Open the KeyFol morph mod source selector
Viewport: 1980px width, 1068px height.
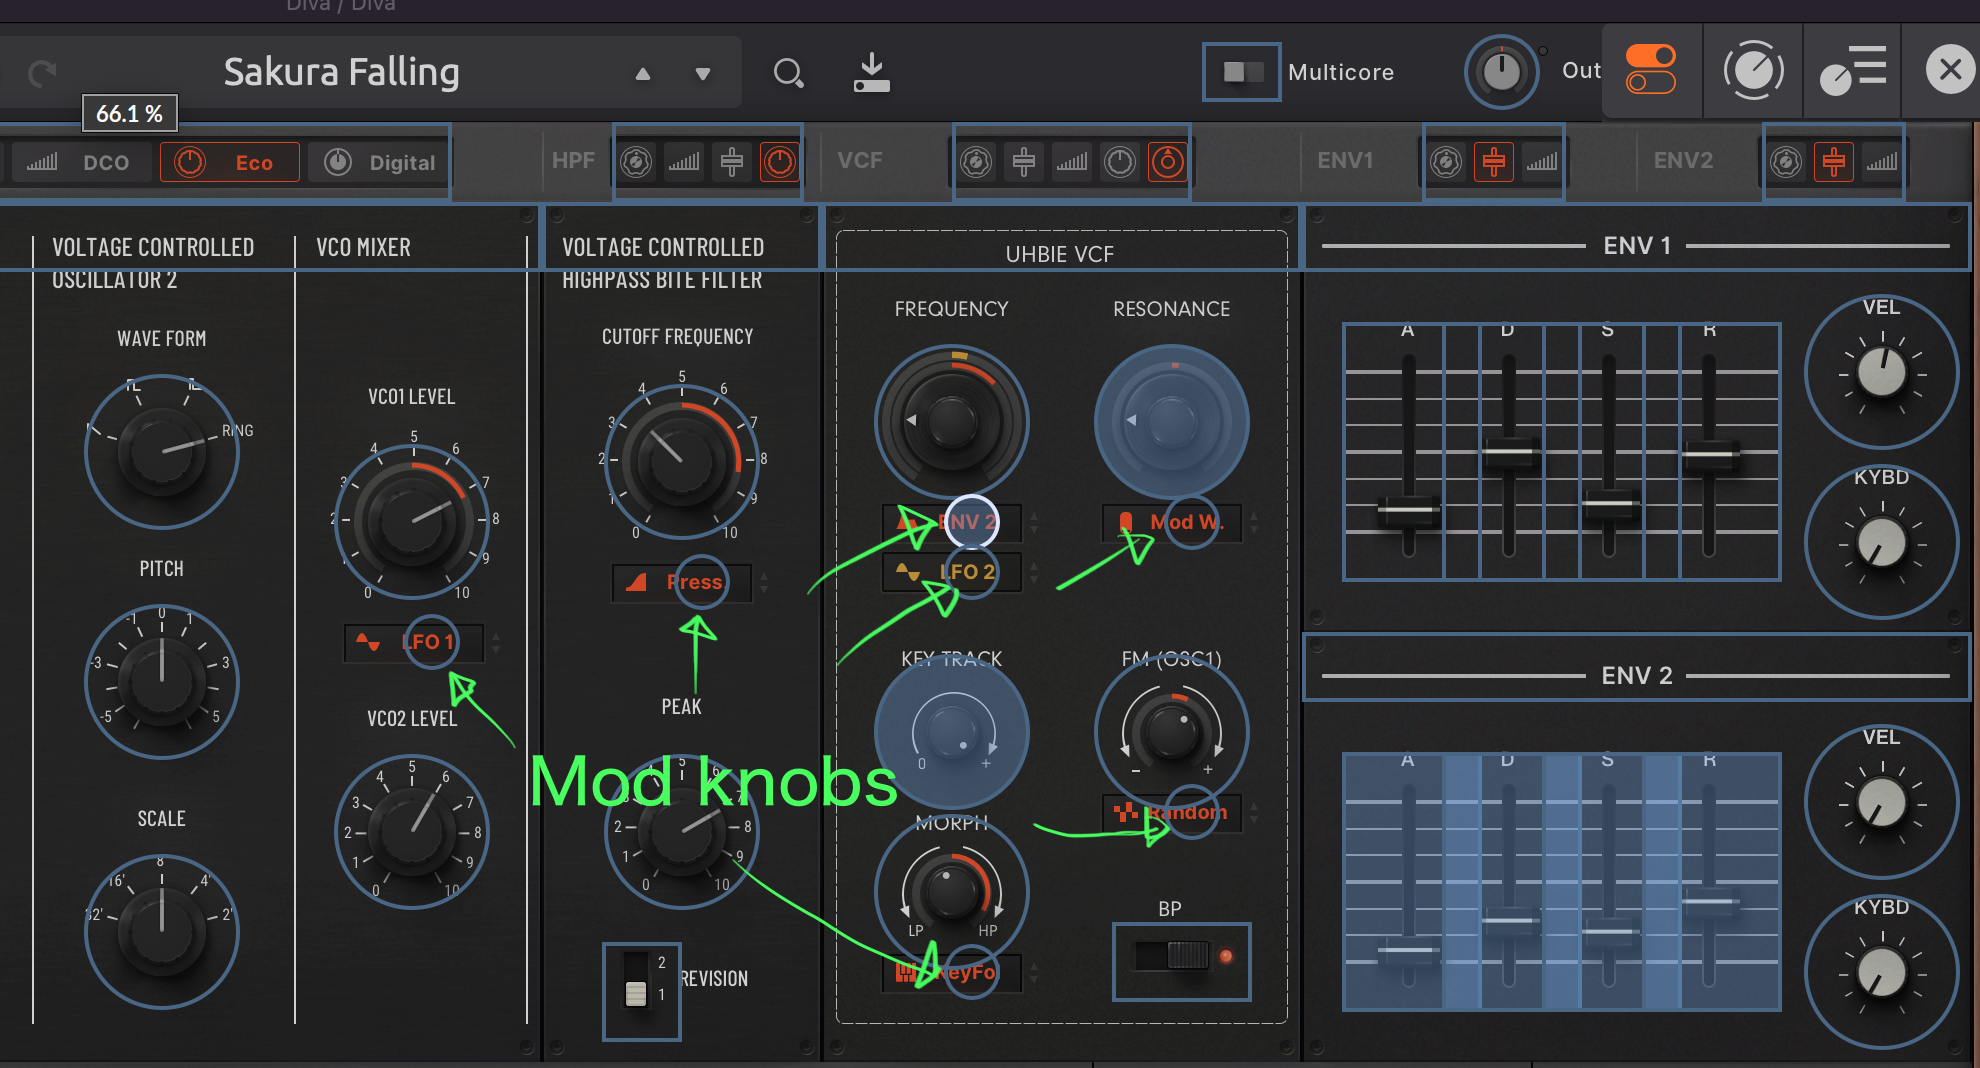952,972
